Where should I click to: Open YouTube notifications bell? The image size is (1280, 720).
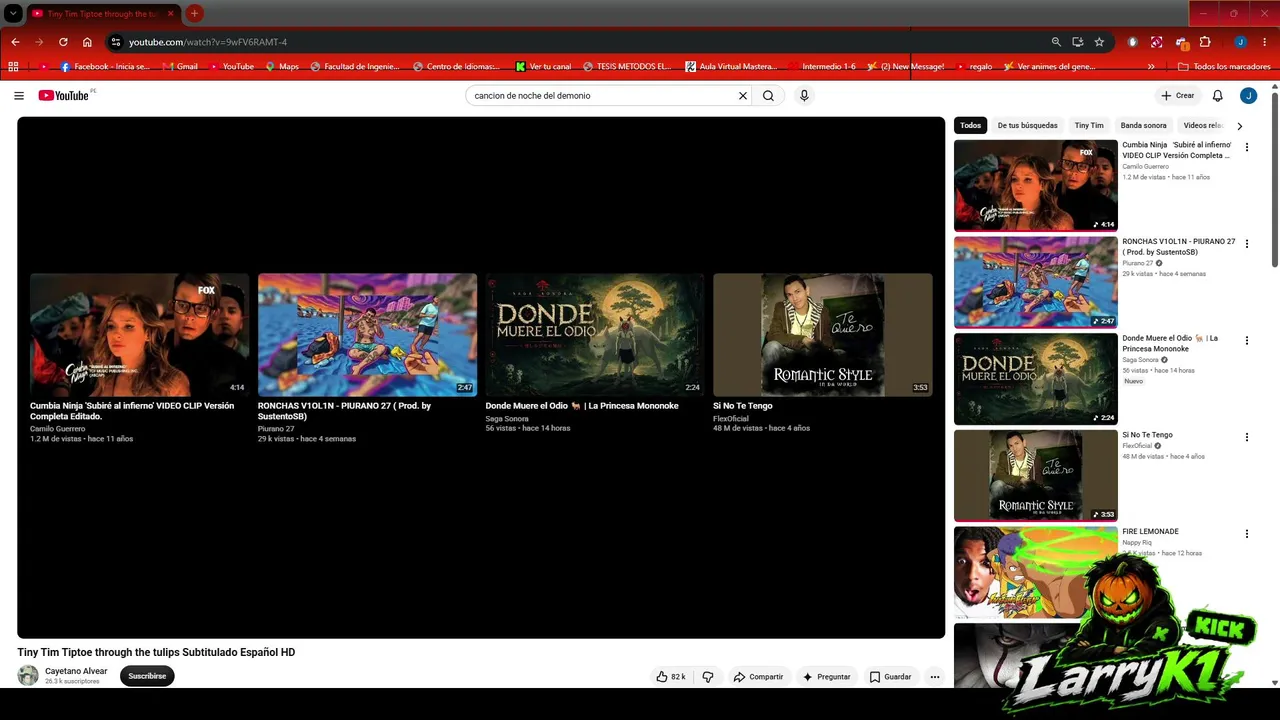1217,96
